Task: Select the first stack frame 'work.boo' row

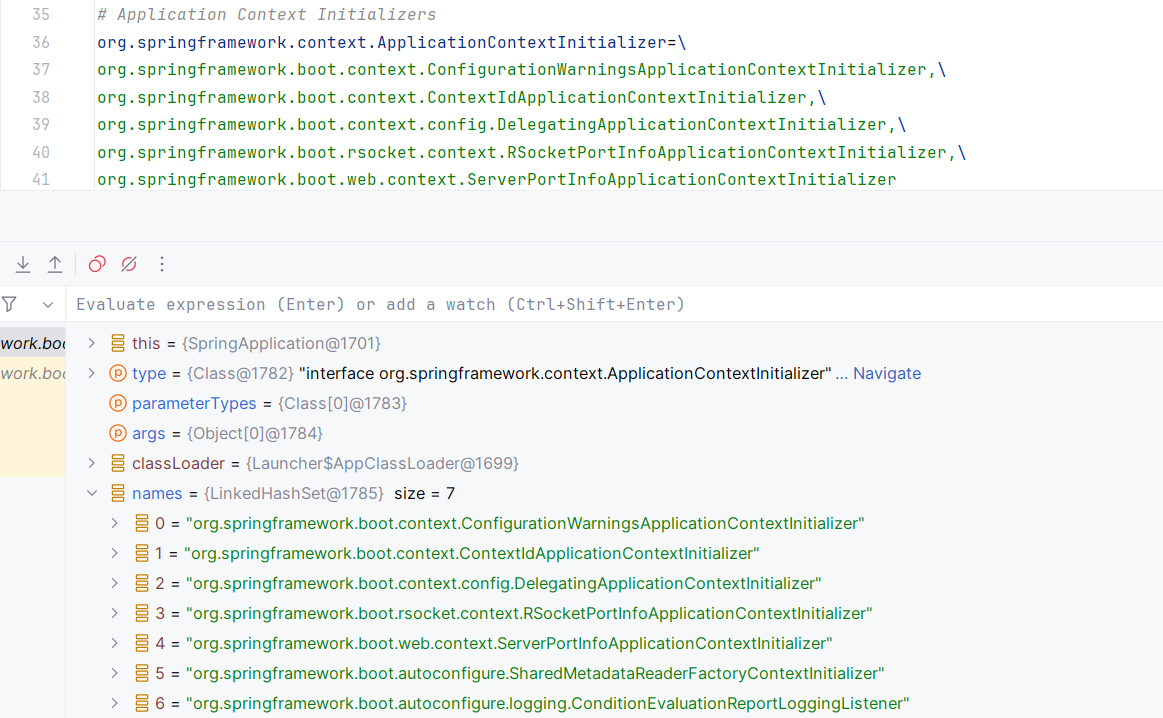Action: tap(33, 343)
